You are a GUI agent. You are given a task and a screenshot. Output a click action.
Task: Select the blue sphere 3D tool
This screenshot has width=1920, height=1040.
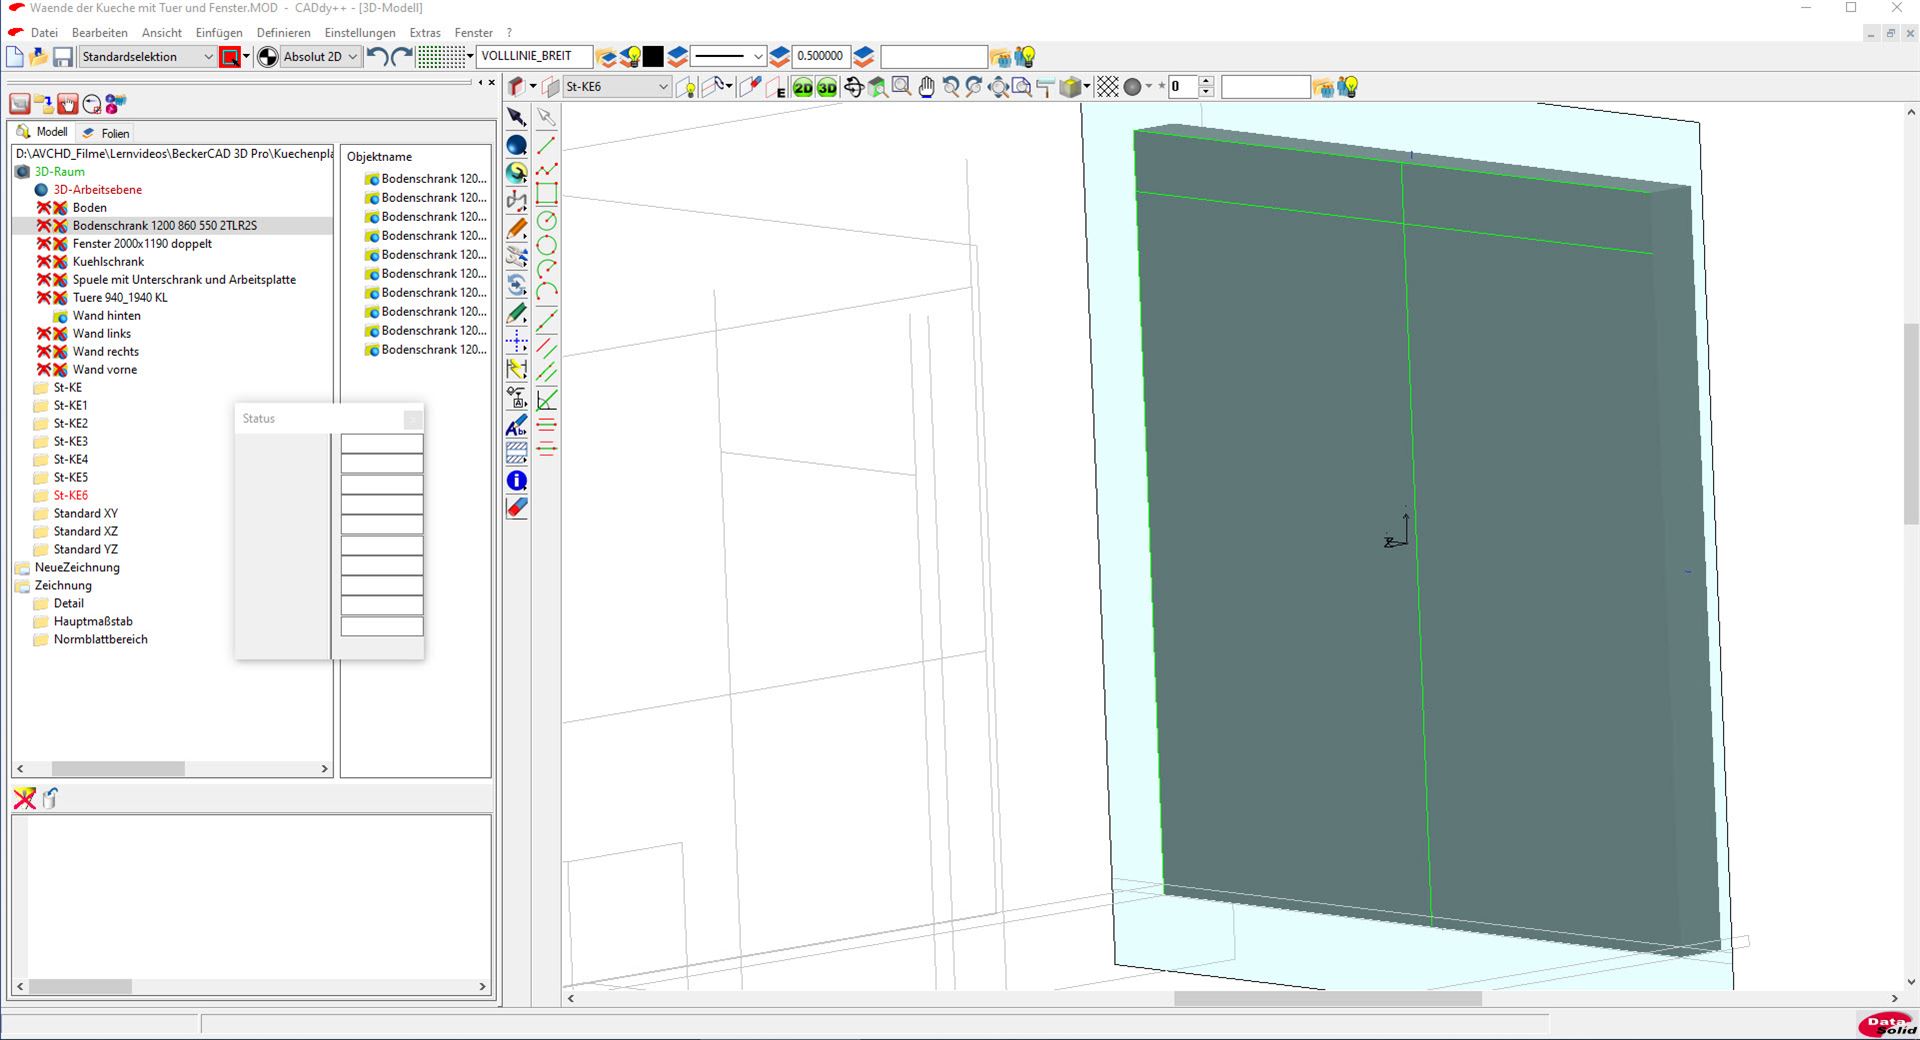pos(517,146)
